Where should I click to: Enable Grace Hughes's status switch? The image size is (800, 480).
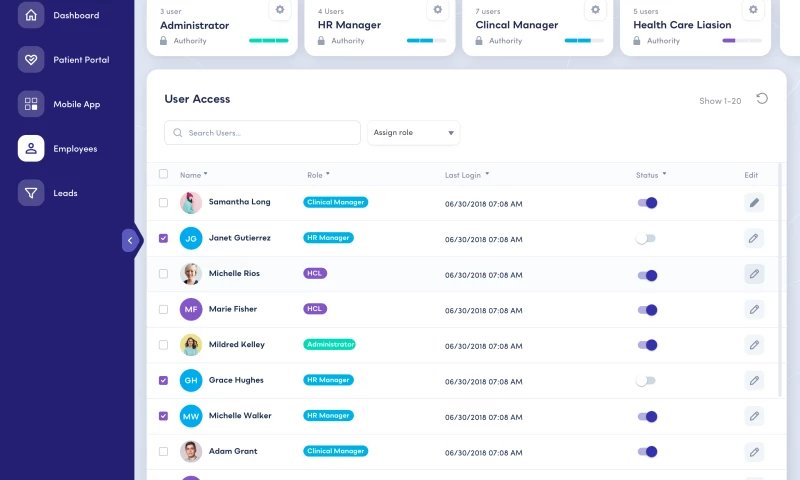click(x=646, y=381)
